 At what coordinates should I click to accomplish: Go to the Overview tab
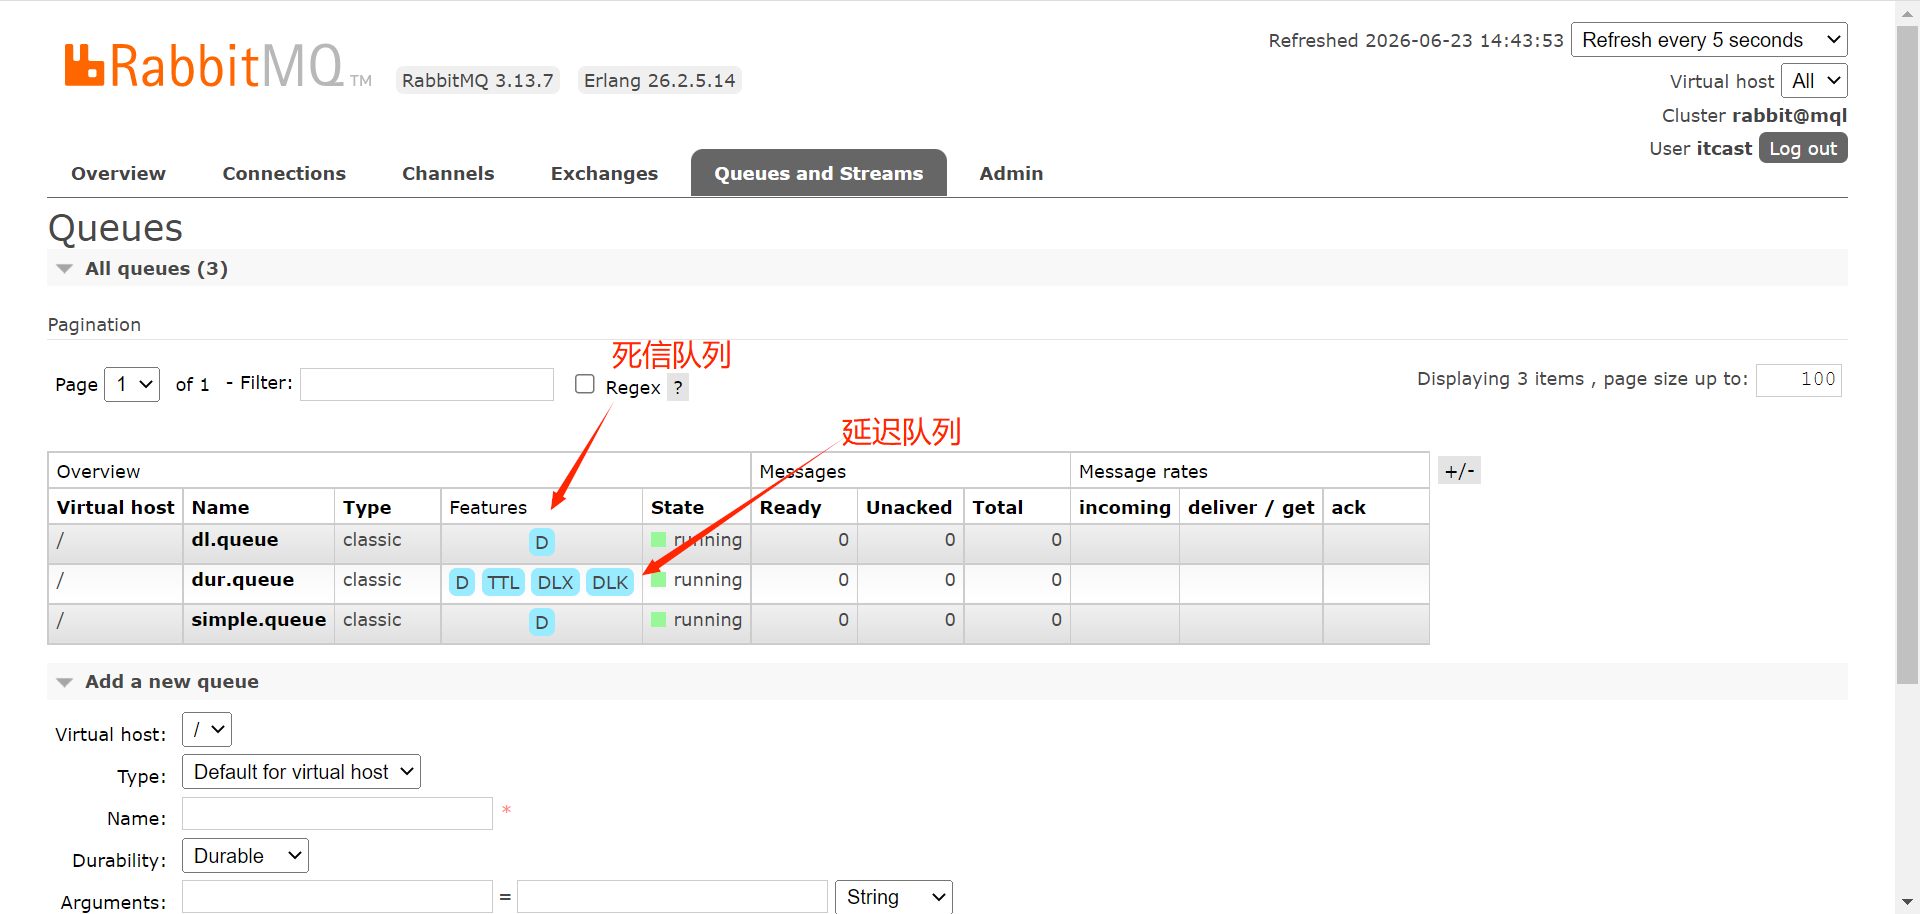coord(118,173)
